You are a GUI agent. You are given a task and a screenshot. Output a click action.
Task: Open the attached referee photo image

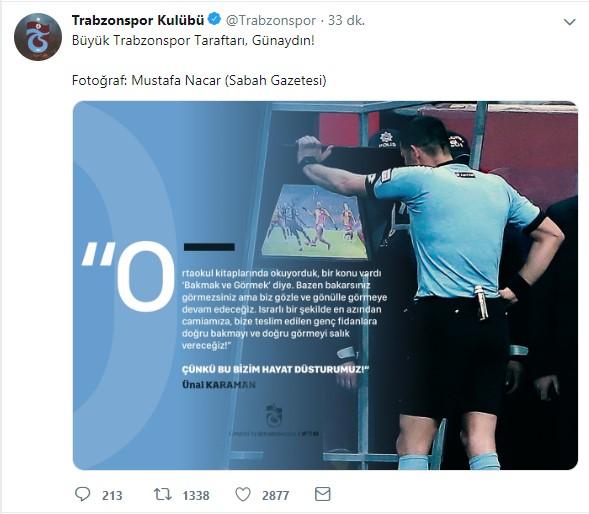[x=325, y=286]
